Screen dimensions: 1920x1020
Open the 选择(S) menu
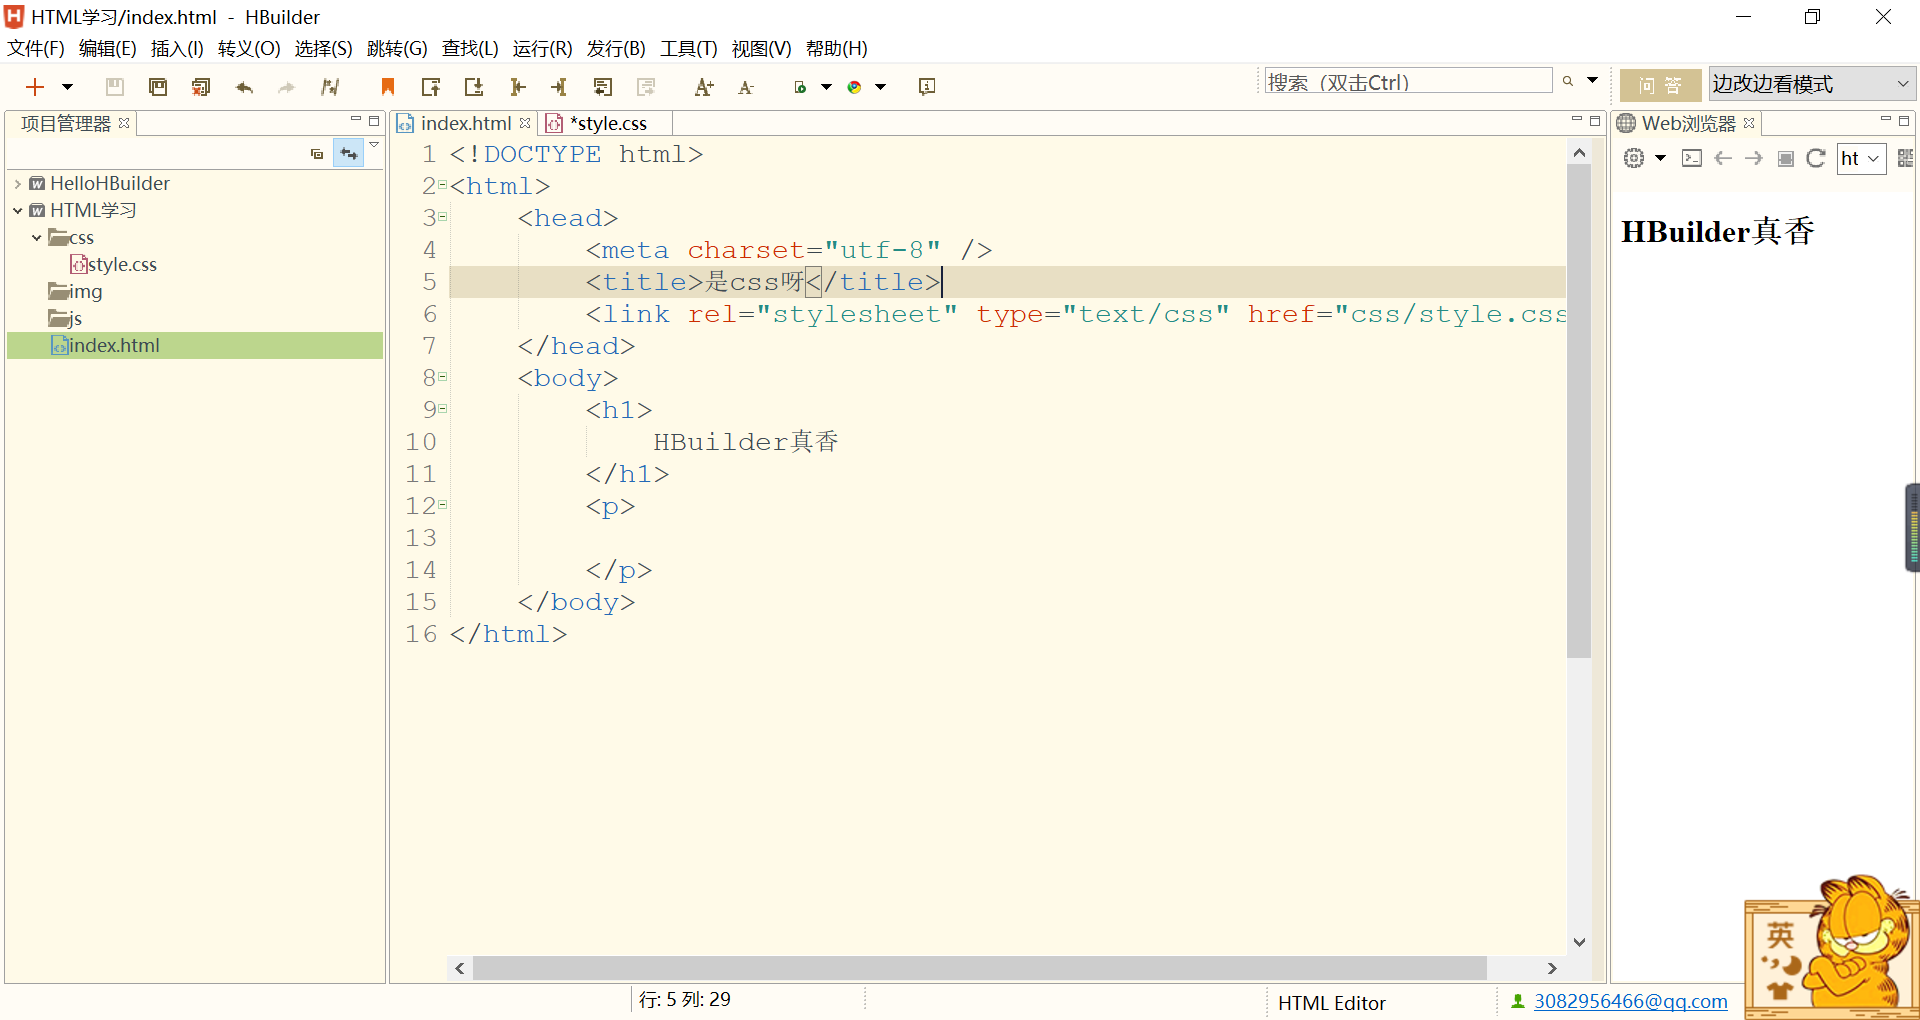tap(323, 48)
